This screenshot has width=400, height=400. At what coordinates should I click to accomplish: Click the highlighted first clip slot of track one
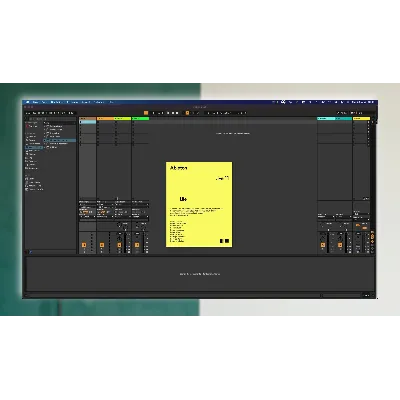(88, 122)
